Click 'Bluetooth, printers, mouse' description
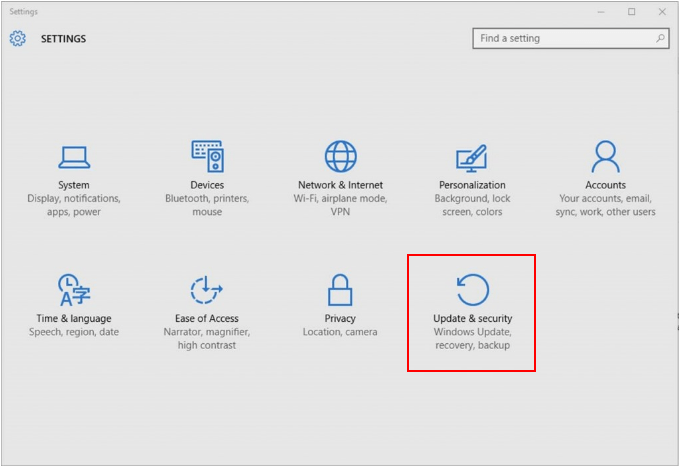 tap(207, 205)
